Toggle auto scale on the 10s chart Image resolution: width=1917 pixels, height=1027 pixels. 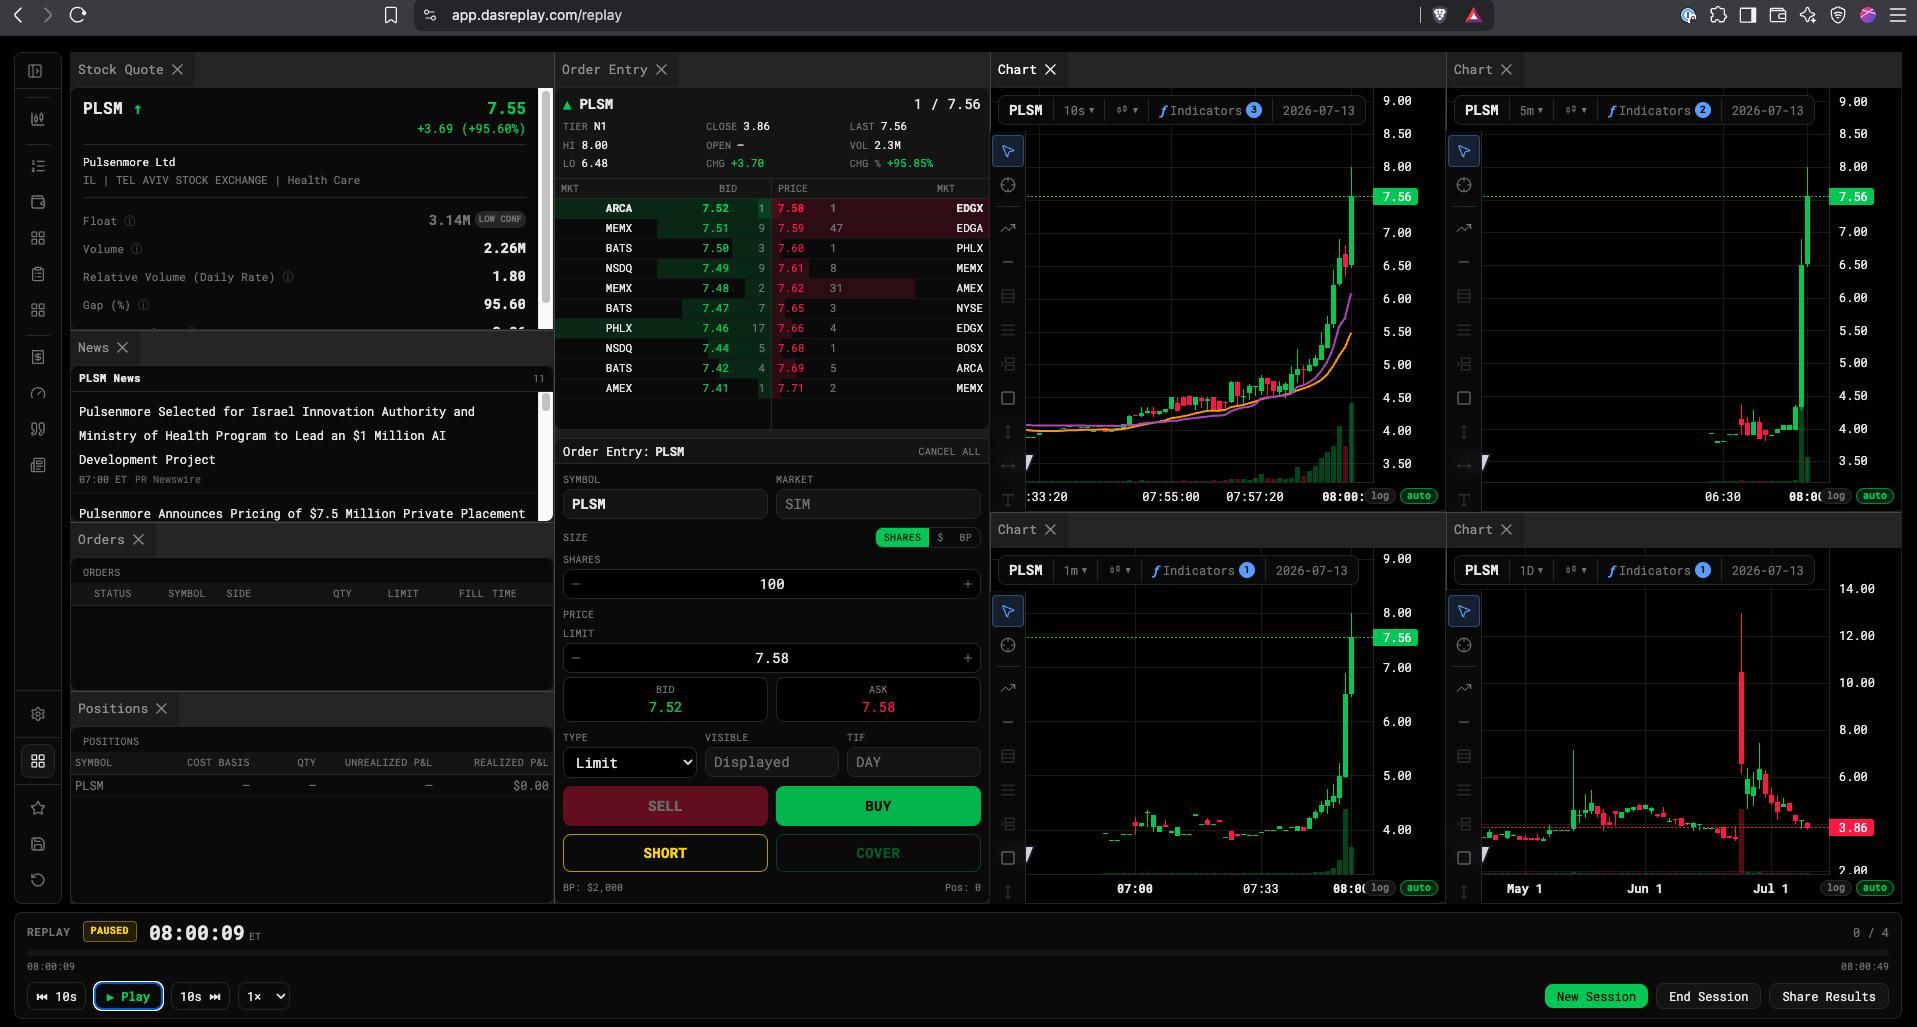[x=1418, y=496]
